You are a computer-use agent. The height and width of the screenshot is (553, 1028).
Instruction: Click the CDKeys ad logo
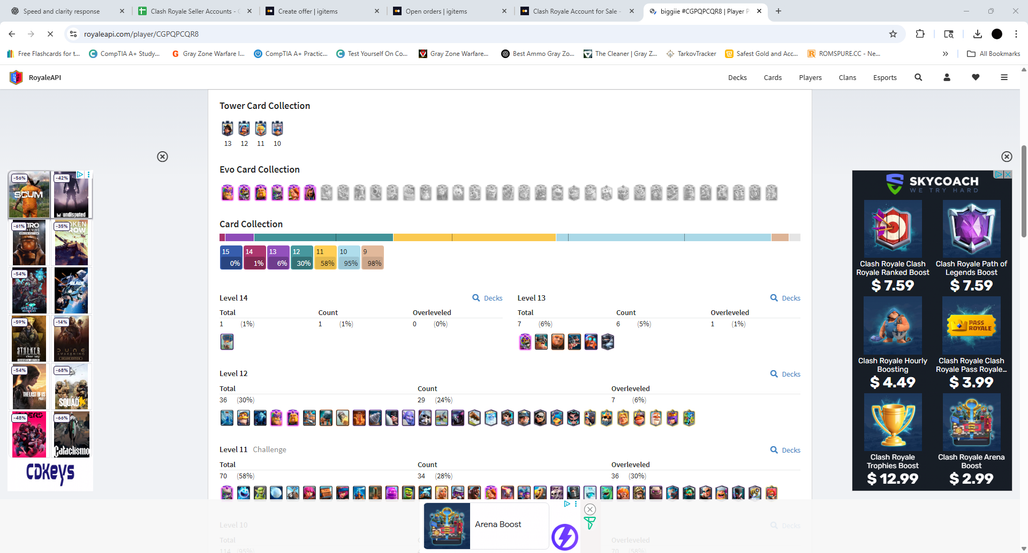click(x=50, y=474)
